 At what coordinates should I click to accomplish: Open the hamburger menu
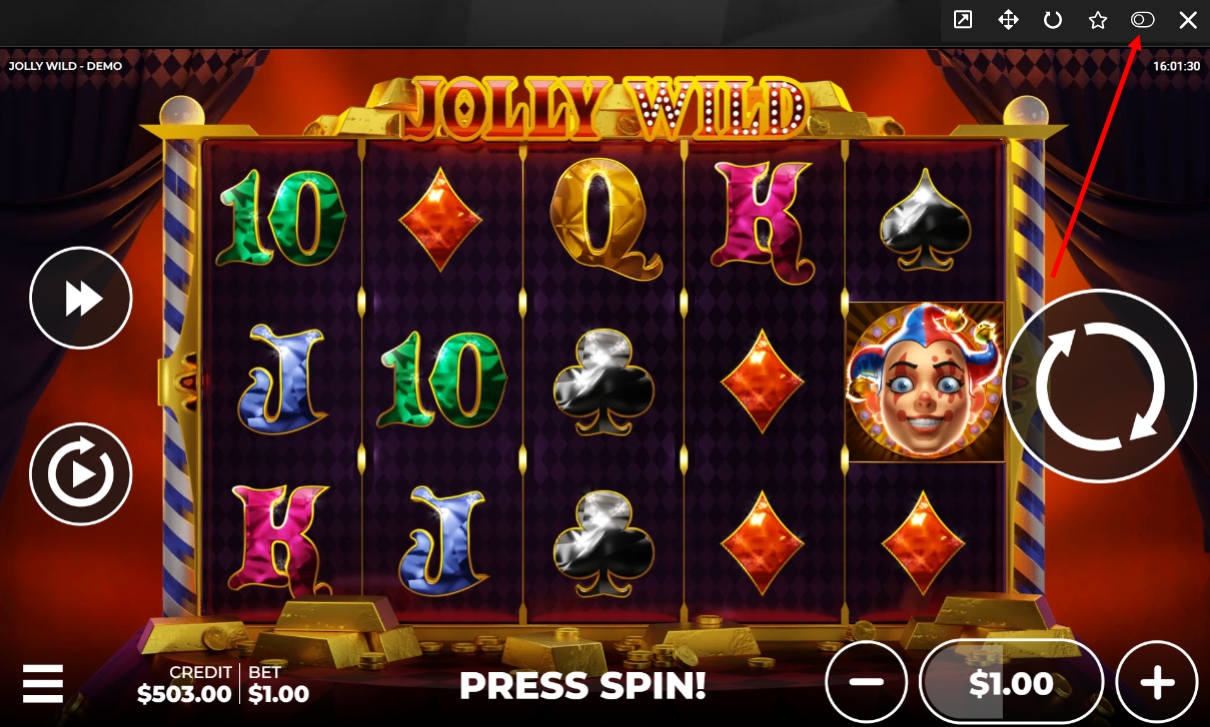click(x=43, y=684)
